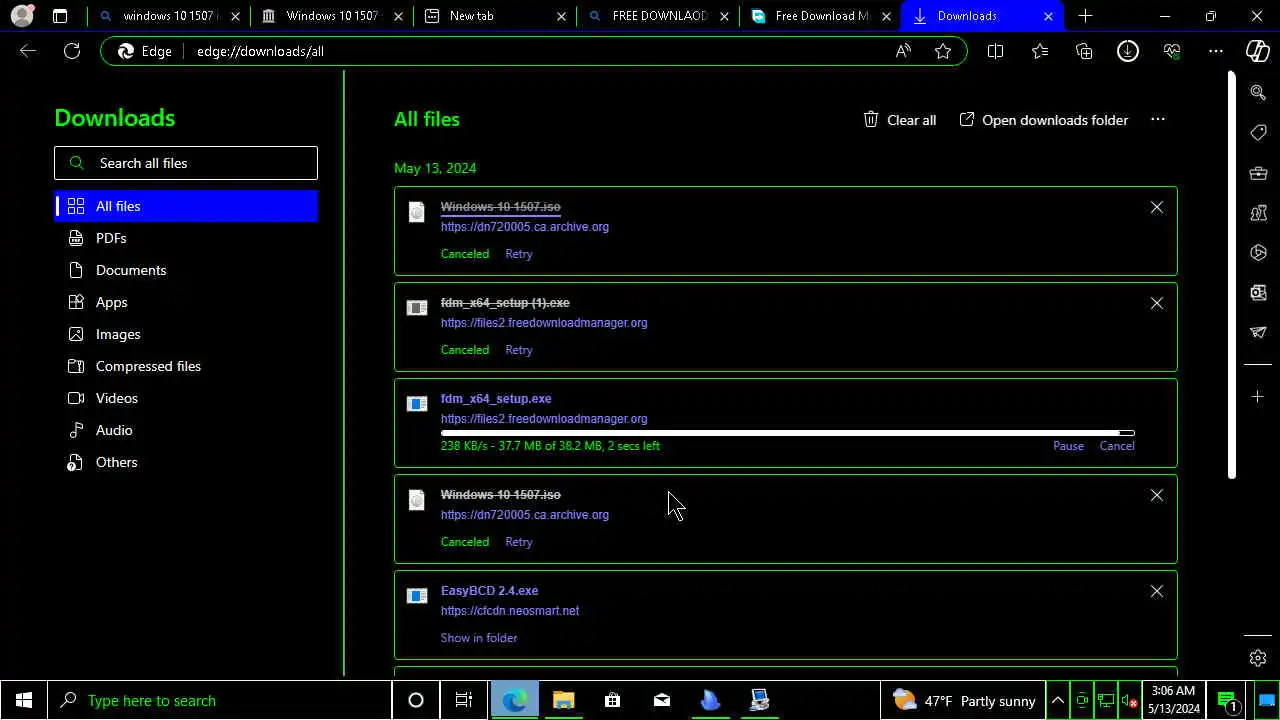Add this page to favorites star

coord(943,51)
